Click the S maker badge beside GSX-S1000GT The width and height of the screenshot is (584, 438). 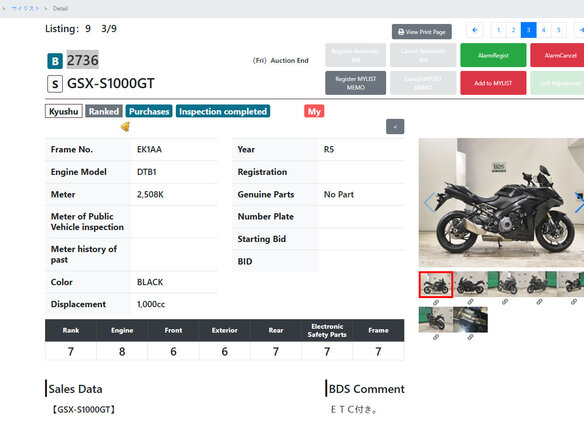click(x=55, y=84)
